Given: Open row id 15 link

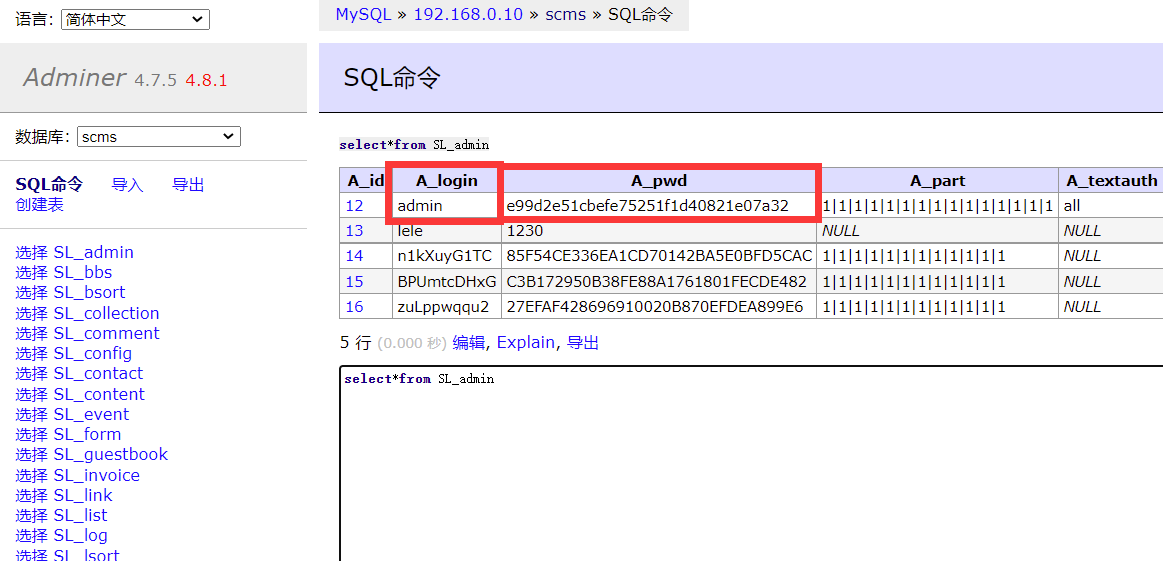Looking at the screenshot, I should pos(355,281).
